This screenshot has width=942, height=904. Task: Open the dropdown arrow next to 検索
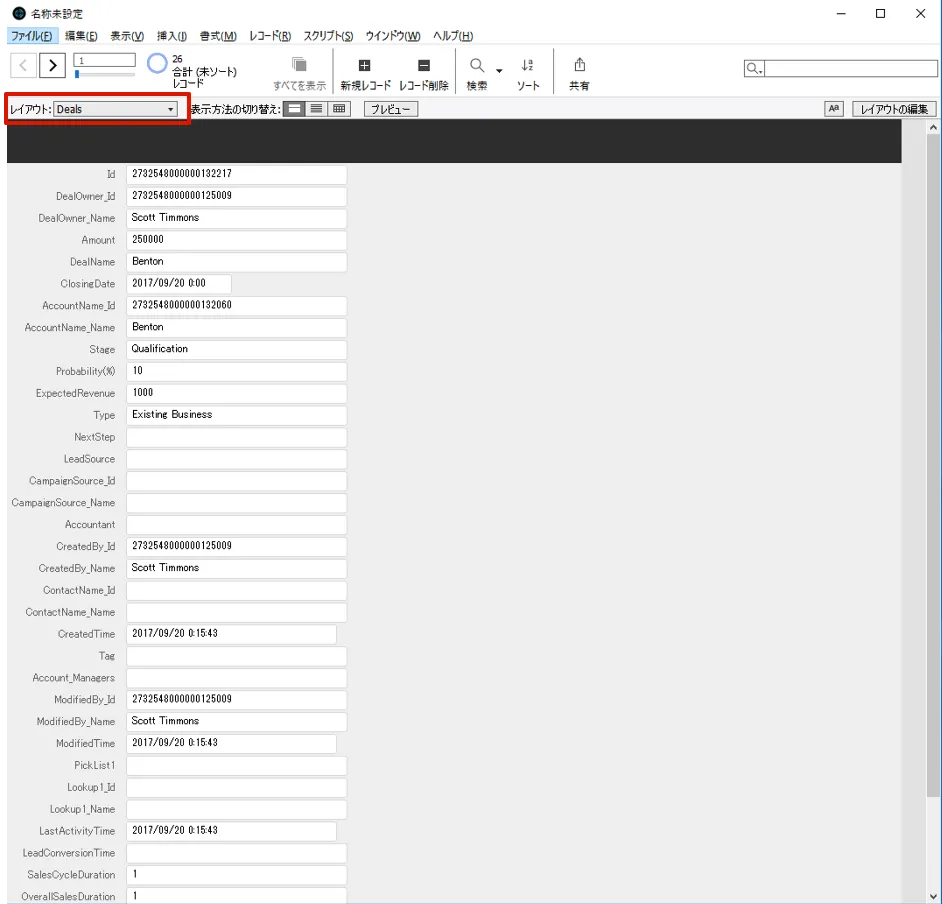(498, 71)
